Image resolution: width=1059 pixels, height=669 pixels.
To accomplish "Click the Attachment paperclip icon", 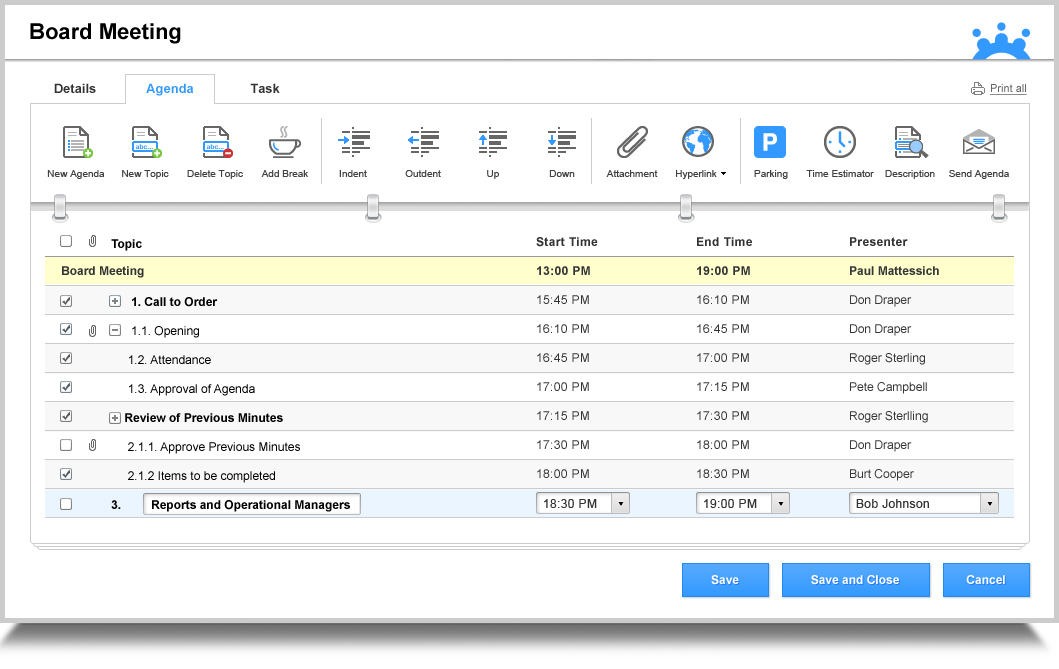I will [632, 143].
